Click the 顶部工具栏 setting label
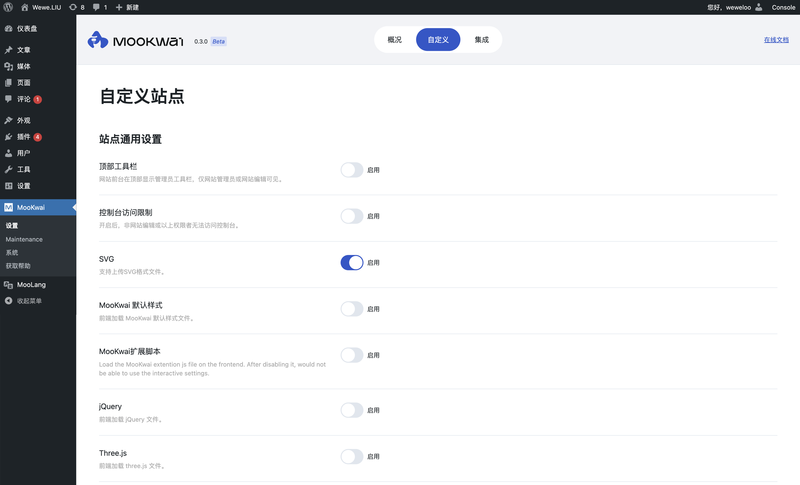 (x=118, y=166)
